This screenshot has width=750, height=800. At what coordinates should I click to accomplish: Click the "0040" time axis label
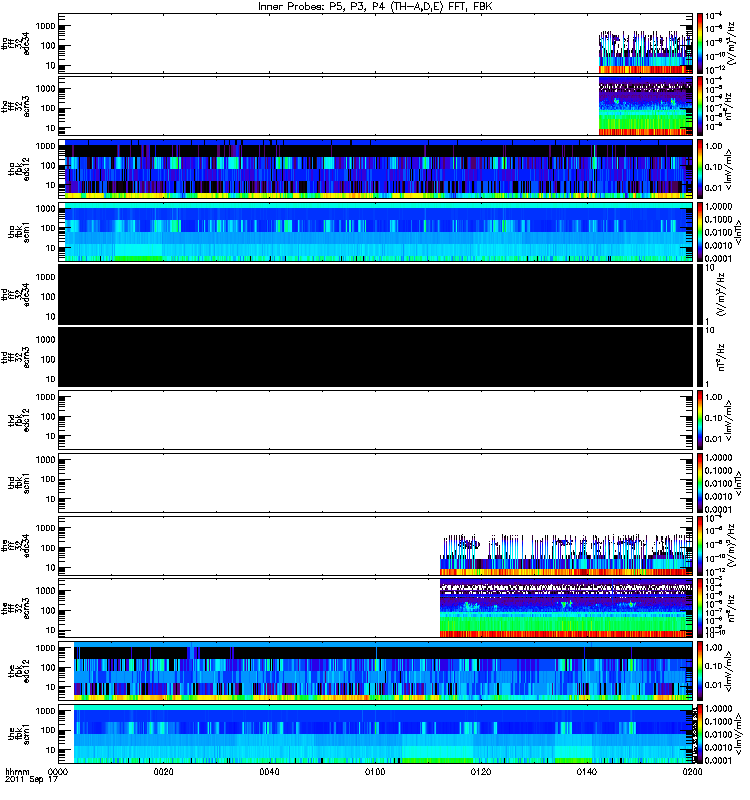(269, 771)
